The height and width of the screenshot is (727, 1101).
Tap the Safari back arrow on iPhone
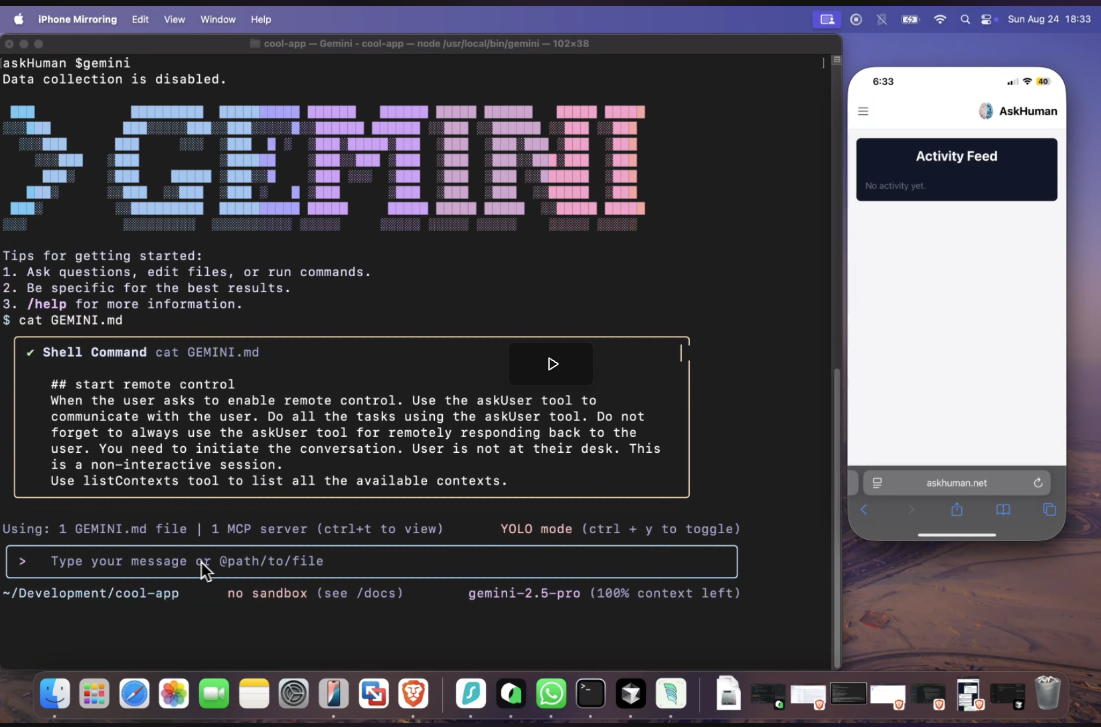pyautogui.click(x=864, y=510)
